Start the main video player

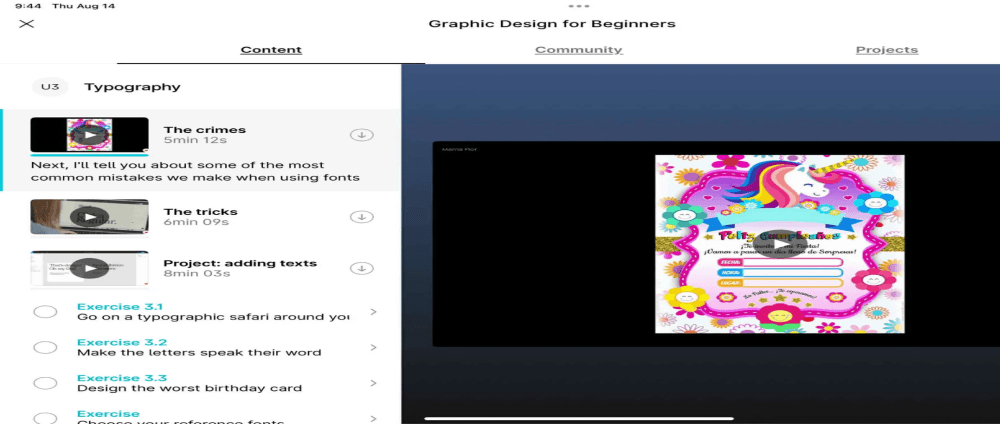coord(780,245)
